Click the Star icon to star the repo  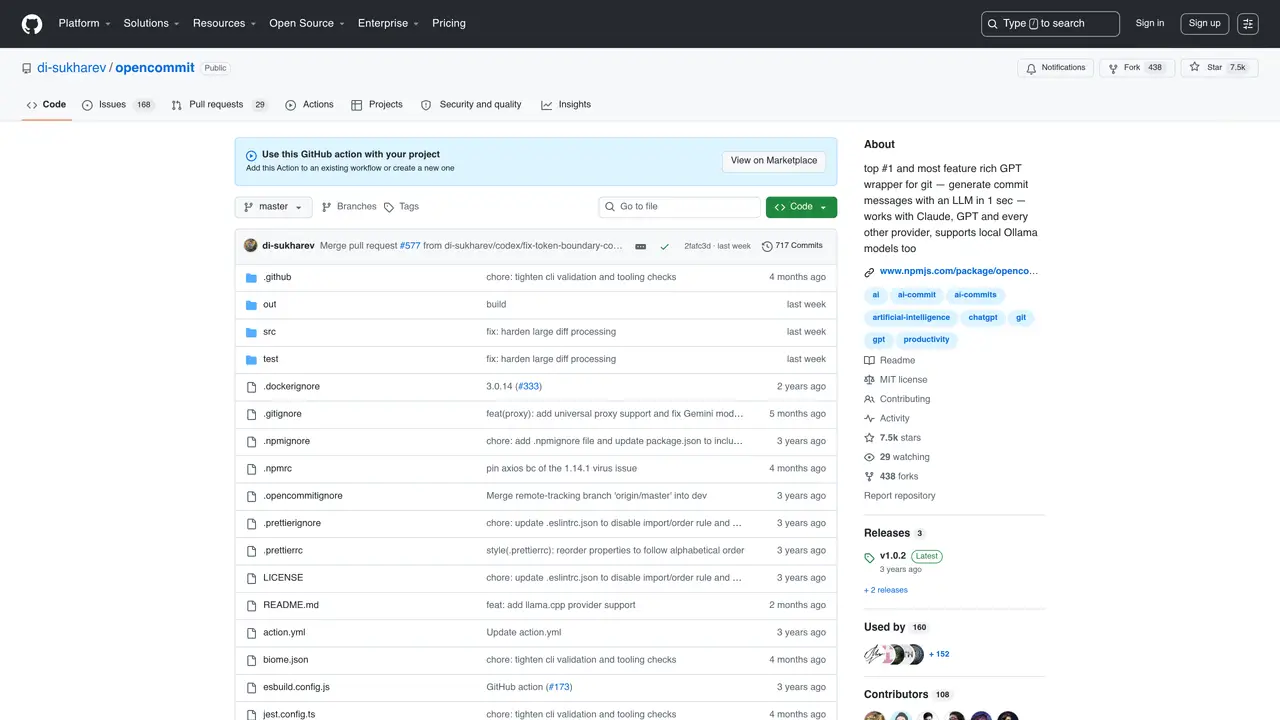tap(1194, 67)
